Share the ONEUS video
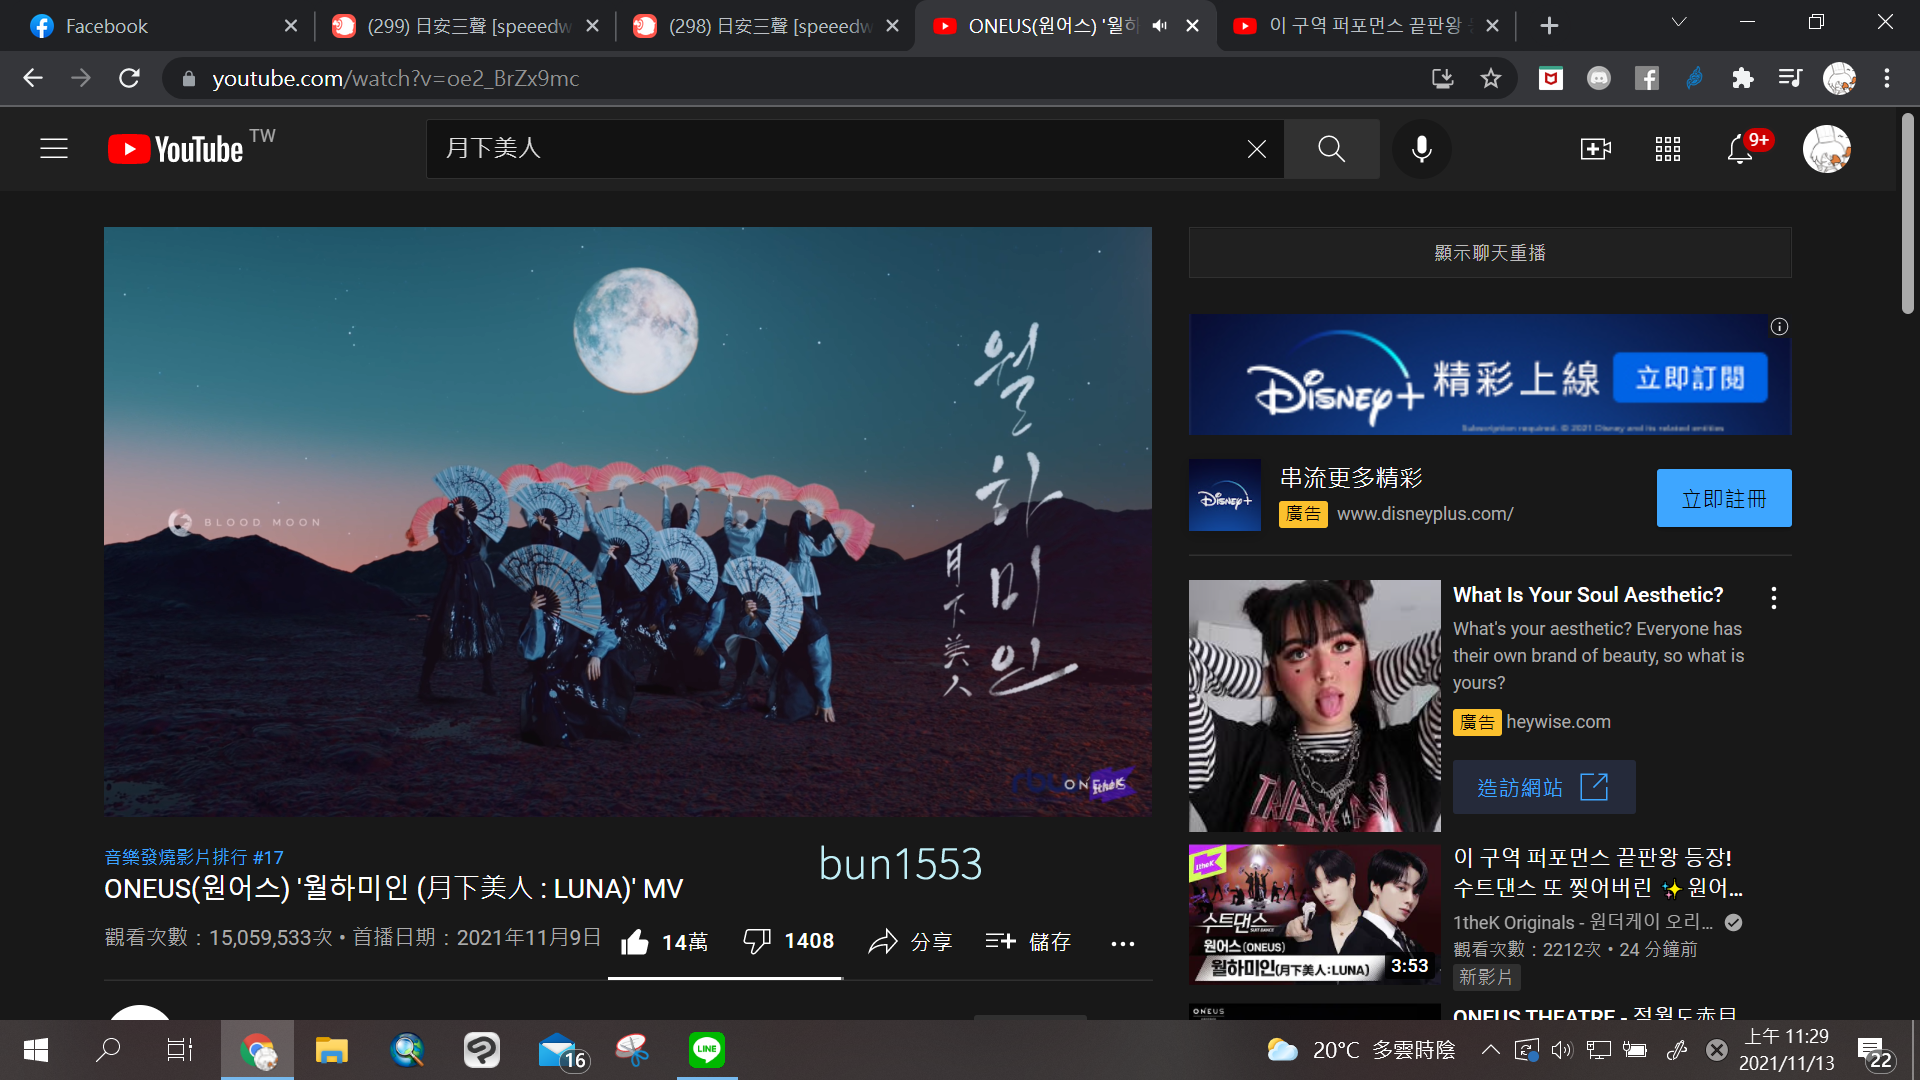Screen dimensions: 1920x1080 910,942
